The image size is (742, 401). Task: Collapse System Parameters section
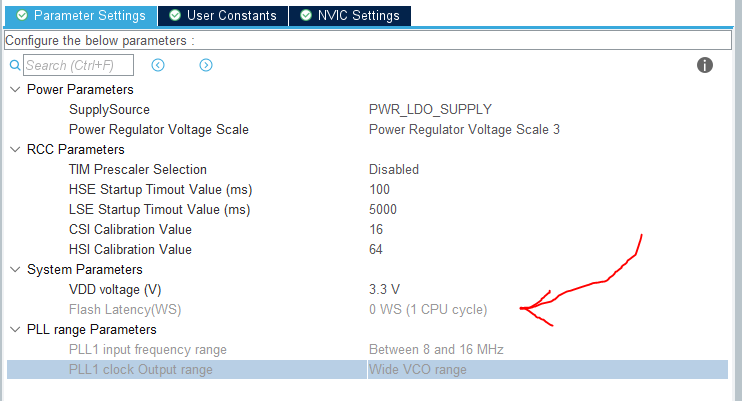(x=14, y=269)
